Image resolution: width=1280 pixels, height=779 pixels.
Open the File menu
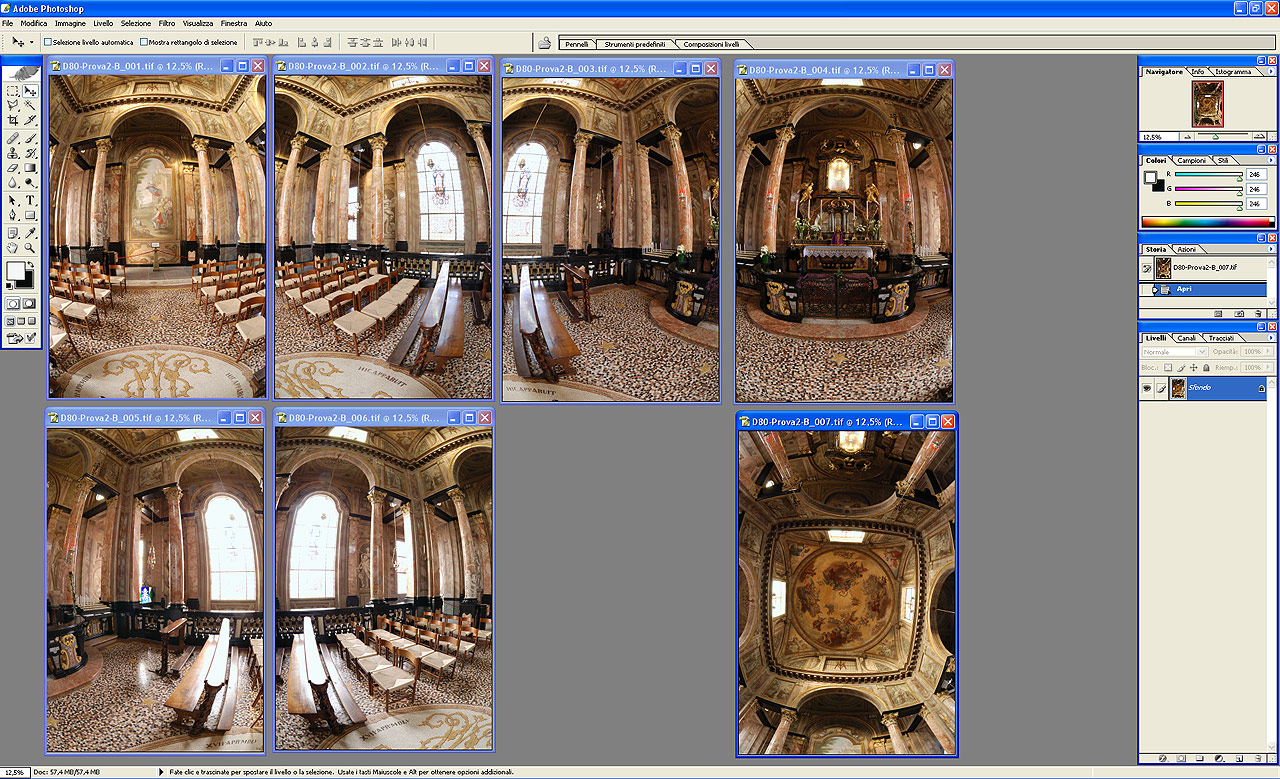click(8, 22)
